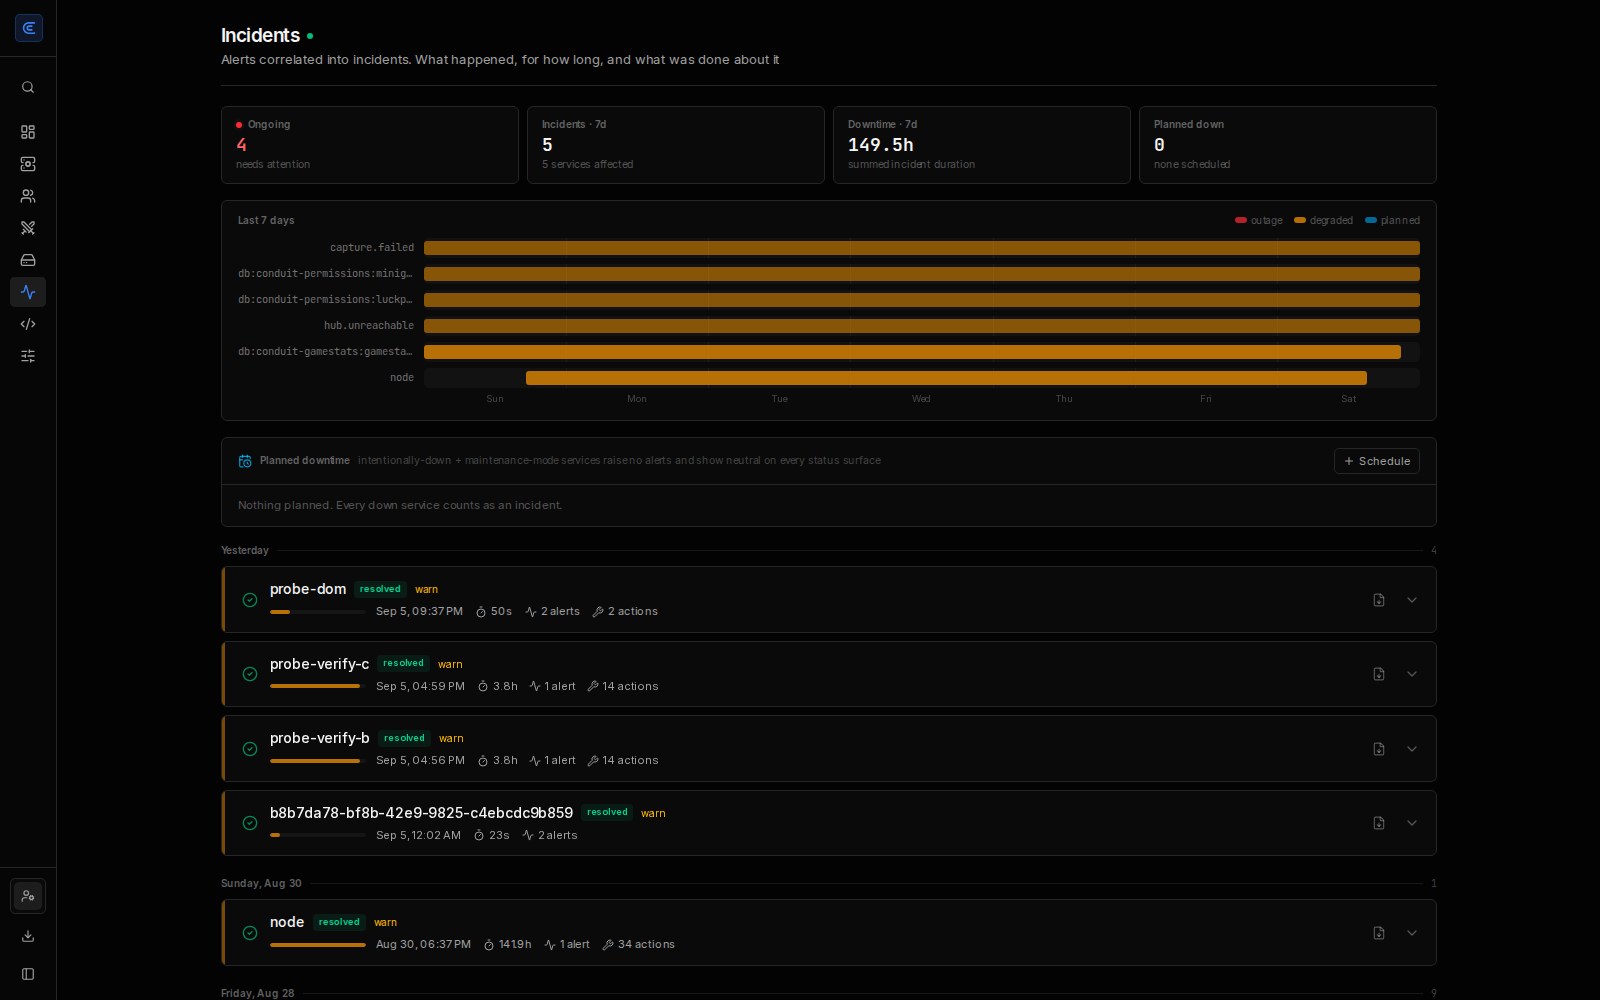Viewport: 1600px width, 1000px height.
Task: Export report icon for probe-dom incident
Action: coord(1379,600)
